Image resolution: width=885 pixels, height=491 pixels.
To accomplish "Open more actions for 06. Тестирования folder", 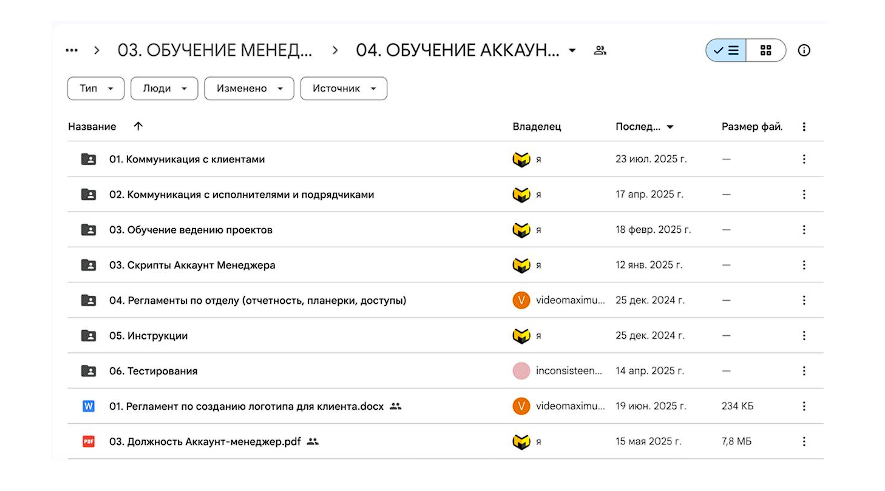I will (x=804, y=371).
